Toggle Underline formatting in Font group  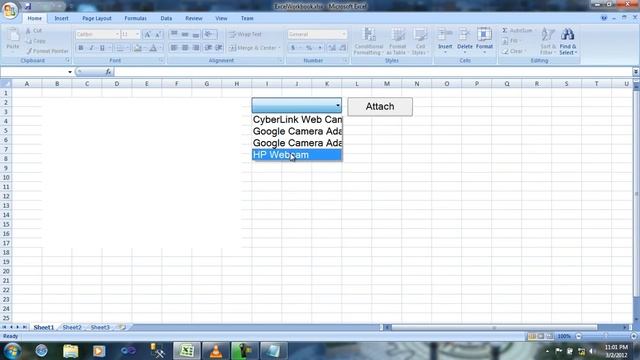[x=102, y=48]
